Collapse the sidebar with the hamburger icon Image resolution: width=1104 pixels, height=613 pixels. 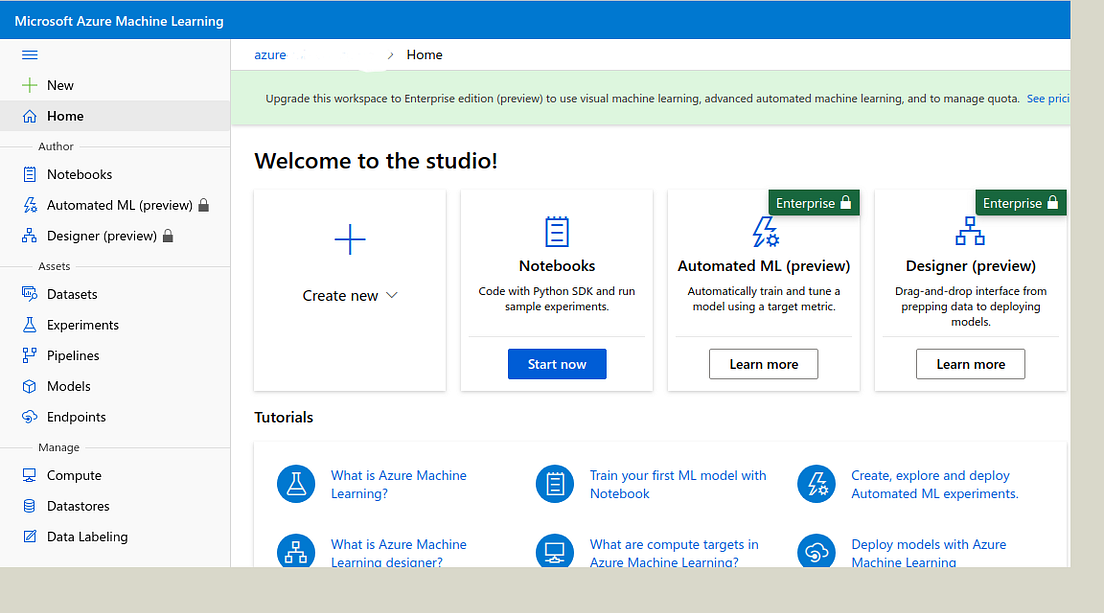(x=29, y=55)
